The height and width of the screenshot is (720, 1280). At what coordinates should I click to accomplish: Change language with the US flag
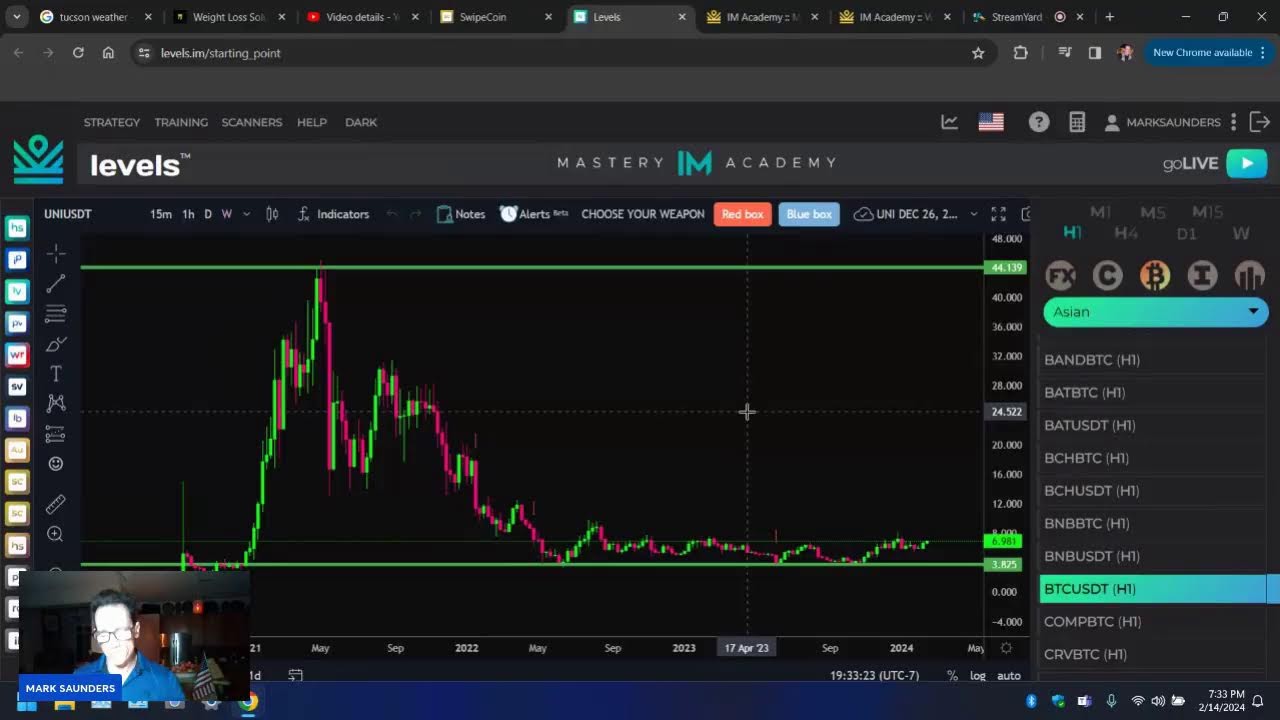(991, 122)
